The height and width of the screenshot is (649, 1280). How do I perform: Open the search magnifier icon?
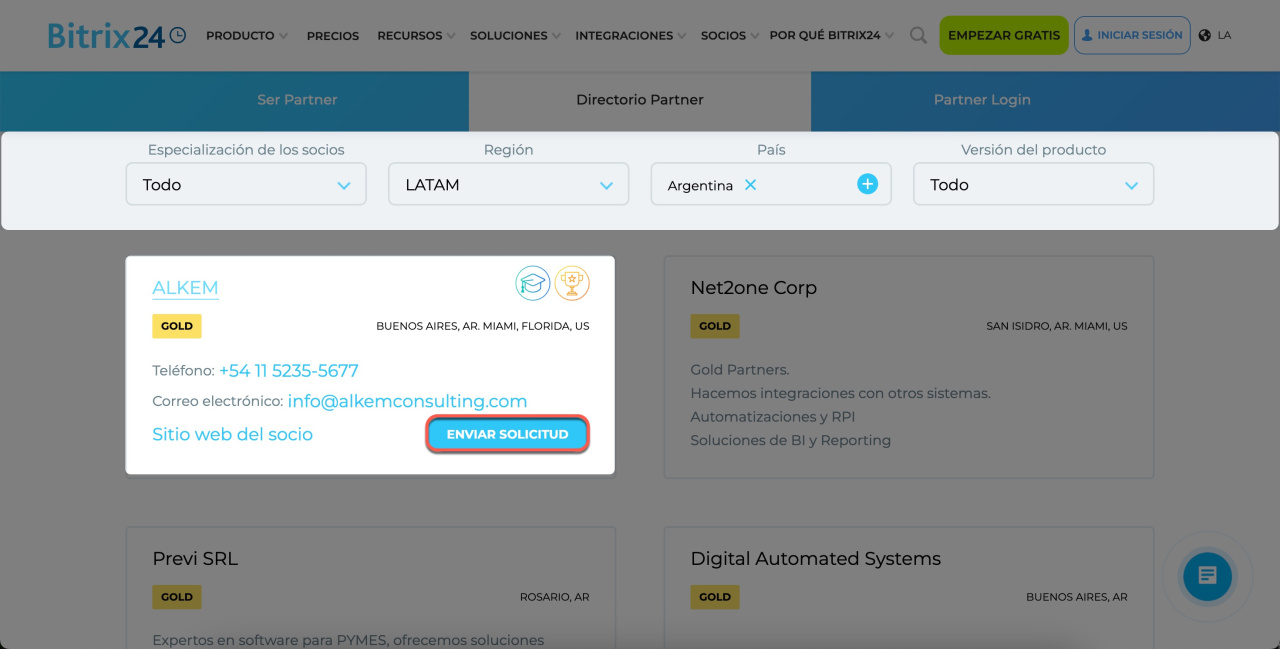point(918,35)
